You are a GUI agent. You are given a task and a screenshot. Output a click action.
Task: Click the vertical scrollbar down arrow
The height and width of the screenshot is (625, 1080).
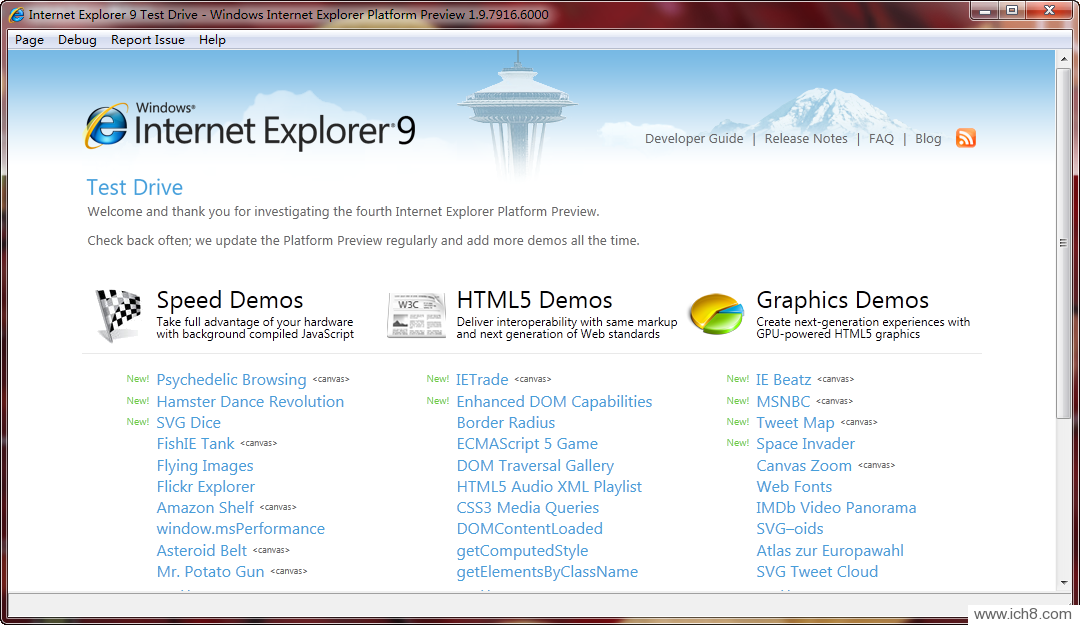pyautogui.click(x=1063, y=583)
